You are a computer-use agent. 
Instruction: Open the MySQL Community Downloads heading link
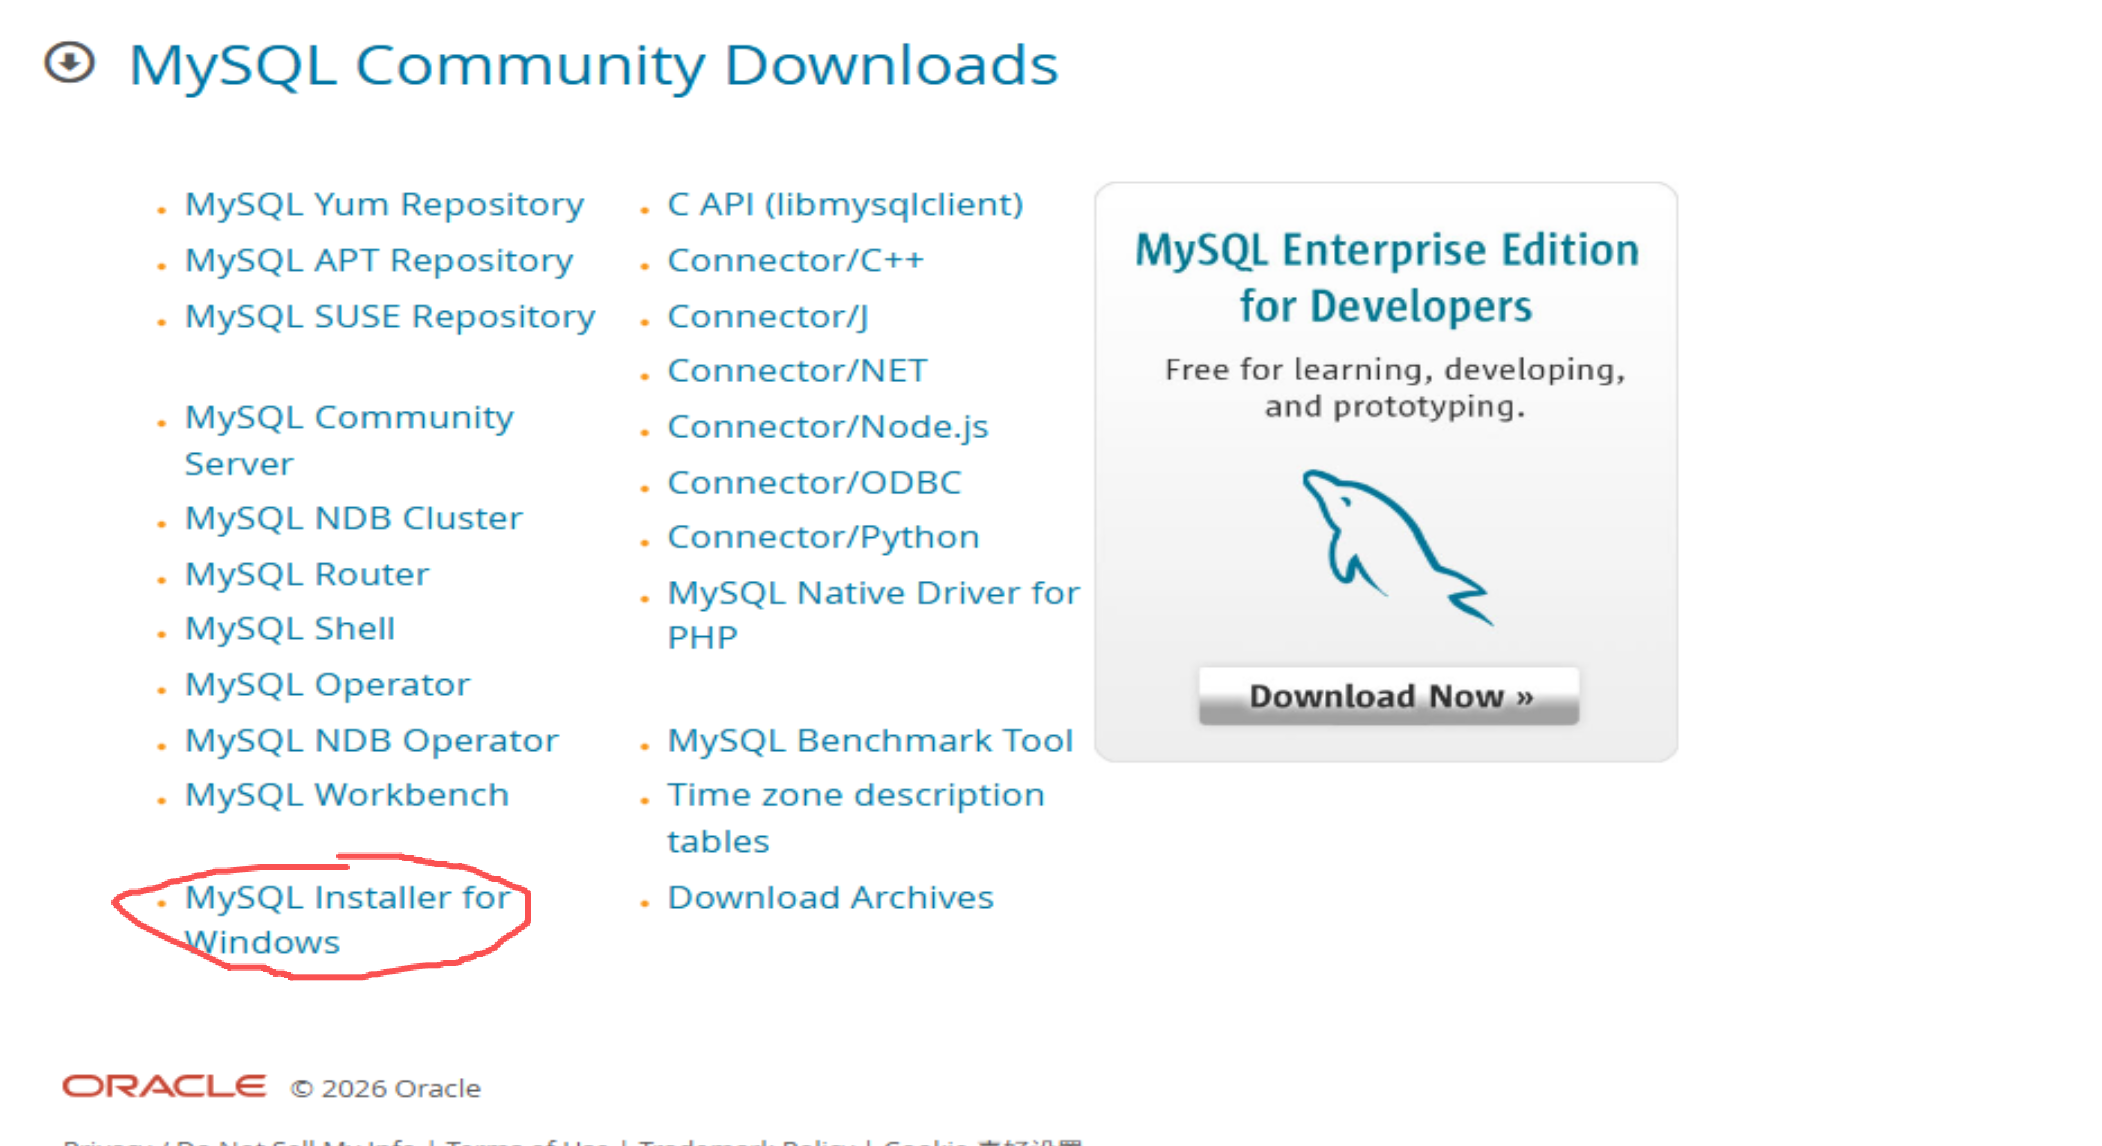click(x=593, y=66)
